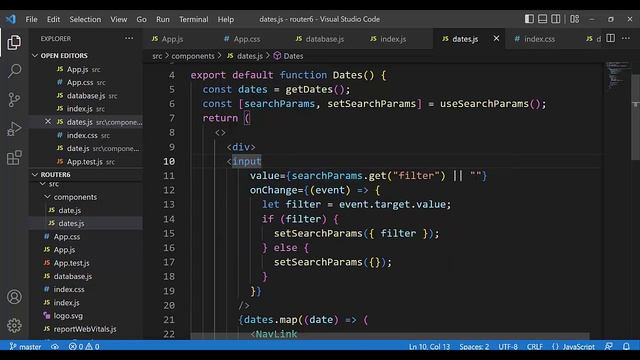Open Explorer Views and More Actions ellipsis
This screenshot has width=640, height=360.
pyautogui.click(x=129, y=38)
